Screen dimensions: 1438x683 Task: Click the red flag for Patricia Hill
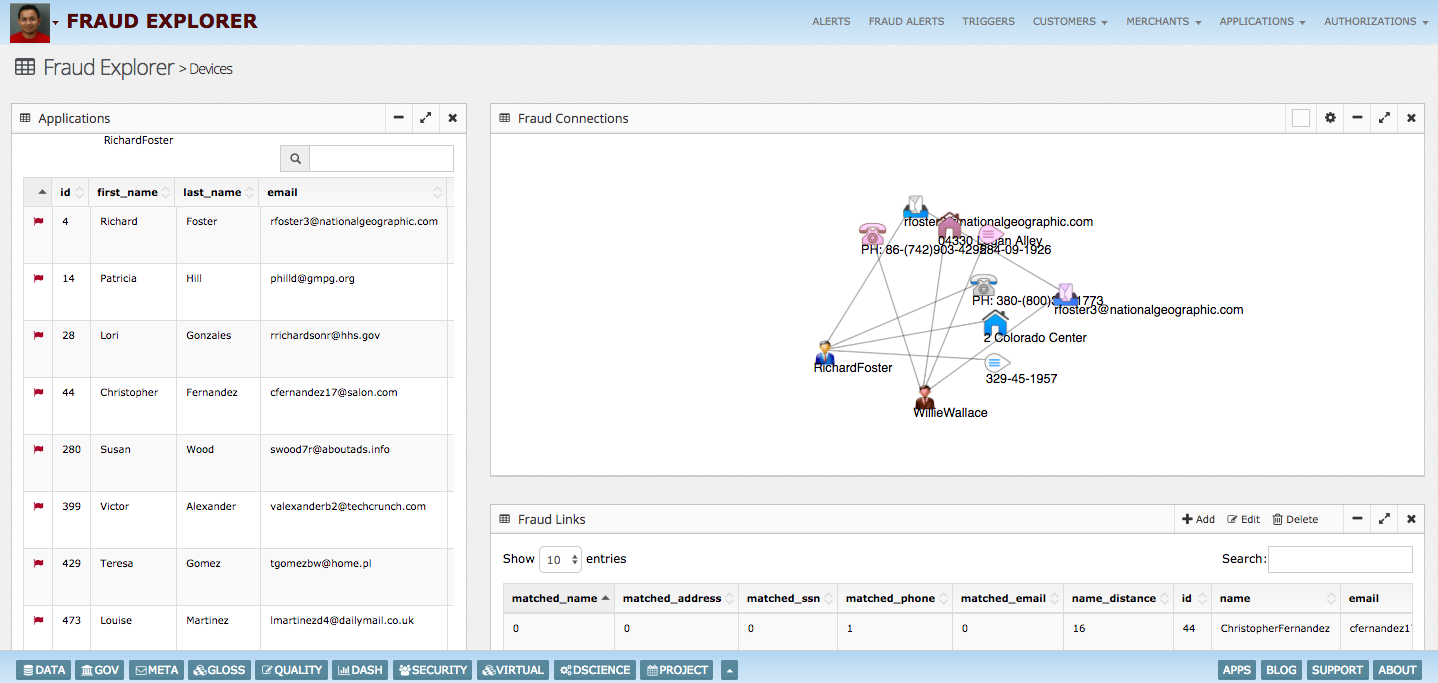click(x=39, y=279)
